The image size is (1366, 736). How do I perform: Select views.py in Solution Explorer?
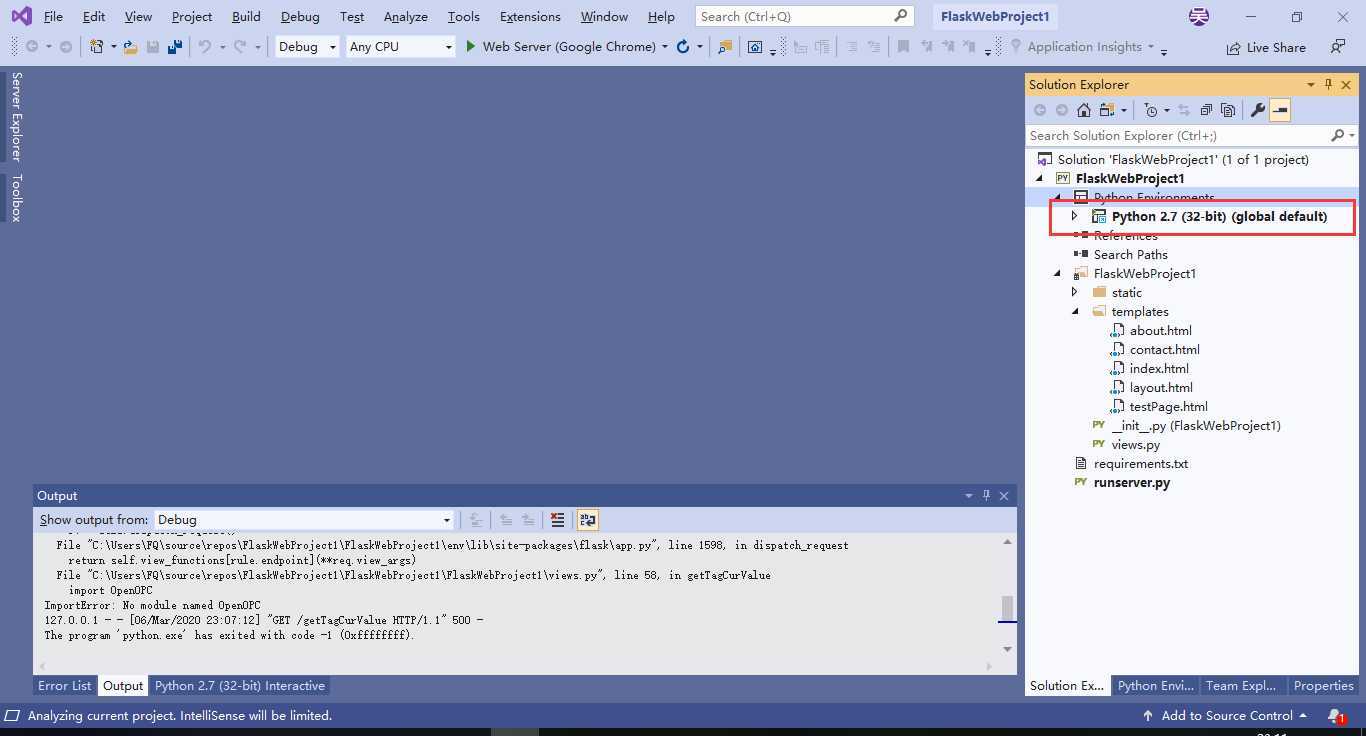click(x=1135, y=444)
